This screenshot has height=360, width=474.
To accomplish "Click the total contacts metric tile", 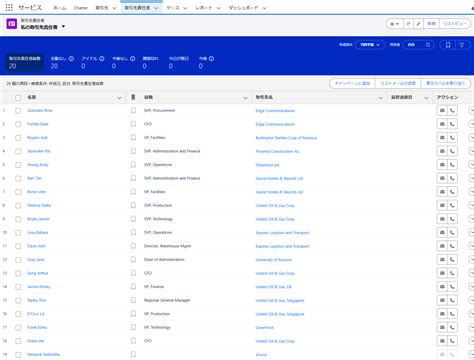I will (24, 62).
